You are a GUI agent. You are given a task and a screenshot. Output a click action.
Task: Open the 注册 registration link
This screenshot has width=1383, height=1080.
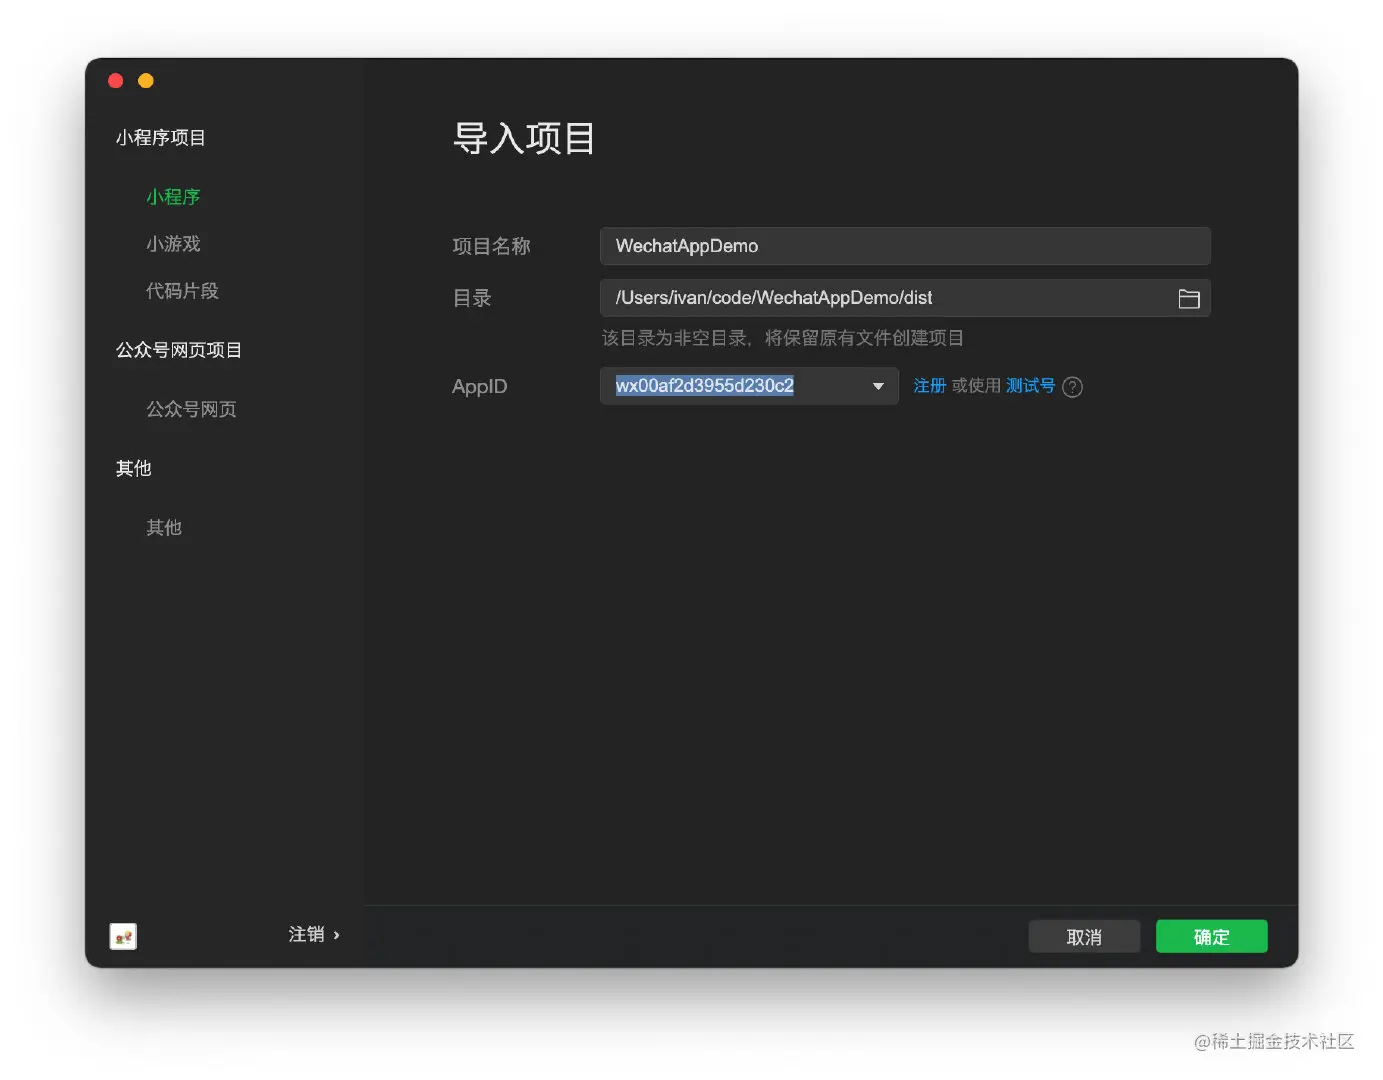(x=928, y=385)
